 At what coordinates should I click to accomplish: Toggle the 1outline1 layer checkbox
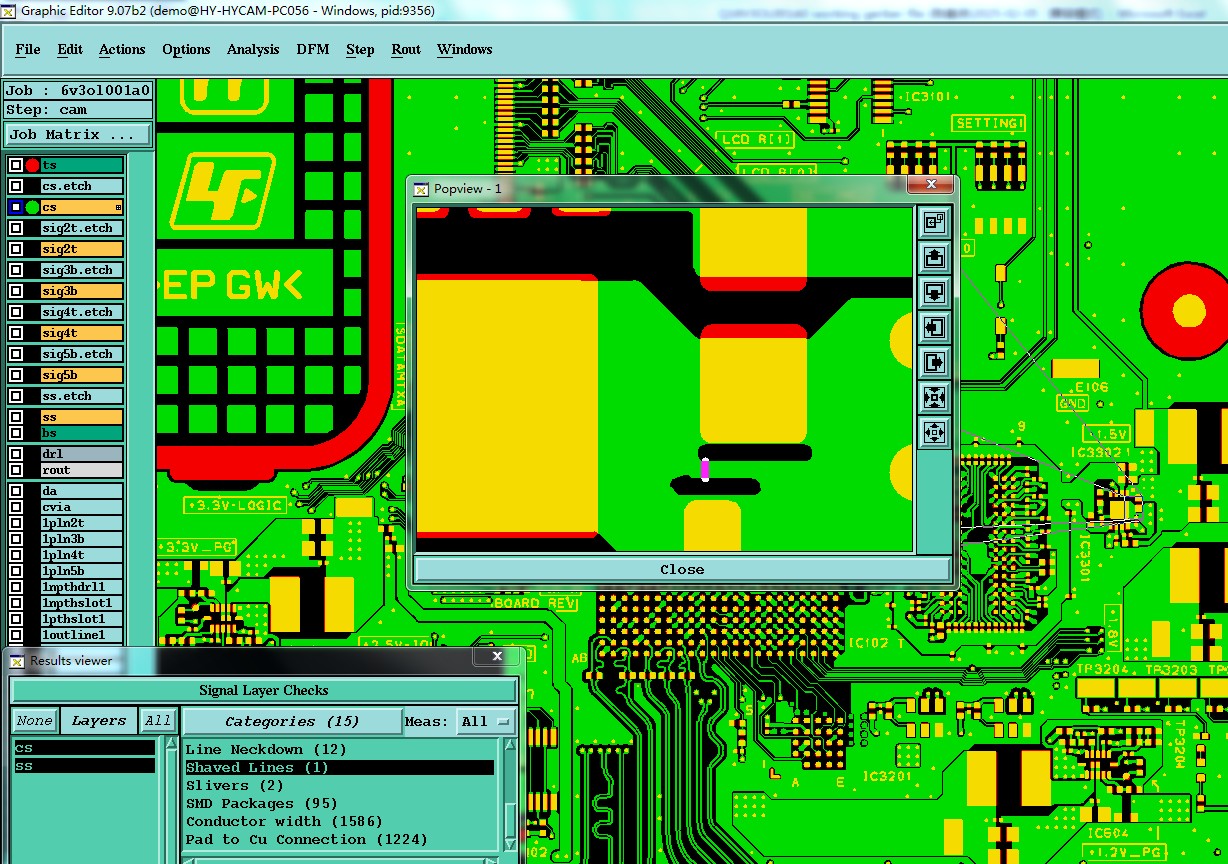pyautogui.click(x=16, y=635)
